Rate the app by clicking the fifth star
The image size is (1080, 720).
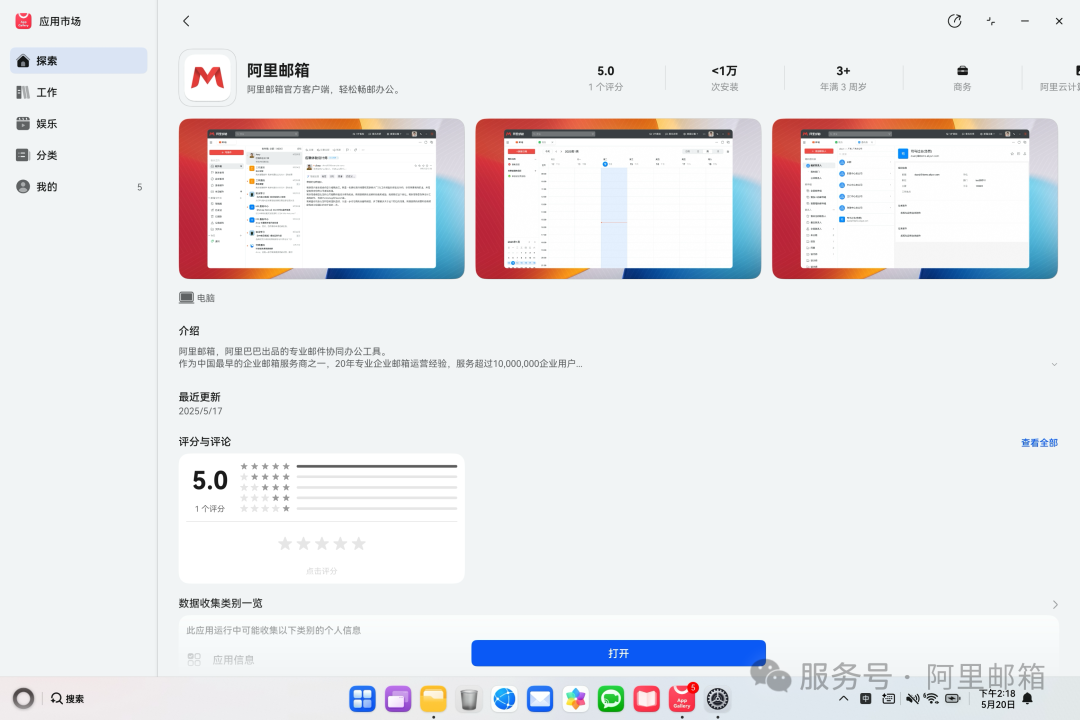tap(358, 543)
